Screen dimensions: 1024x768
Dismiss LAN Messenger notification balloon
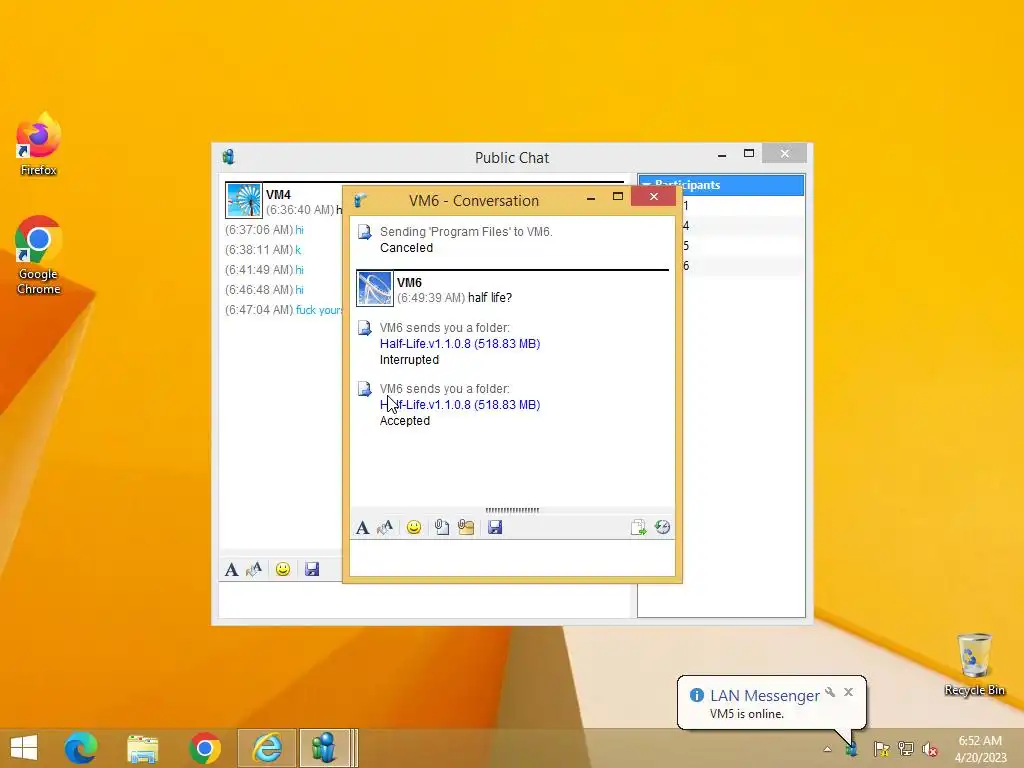pos(848,692)
